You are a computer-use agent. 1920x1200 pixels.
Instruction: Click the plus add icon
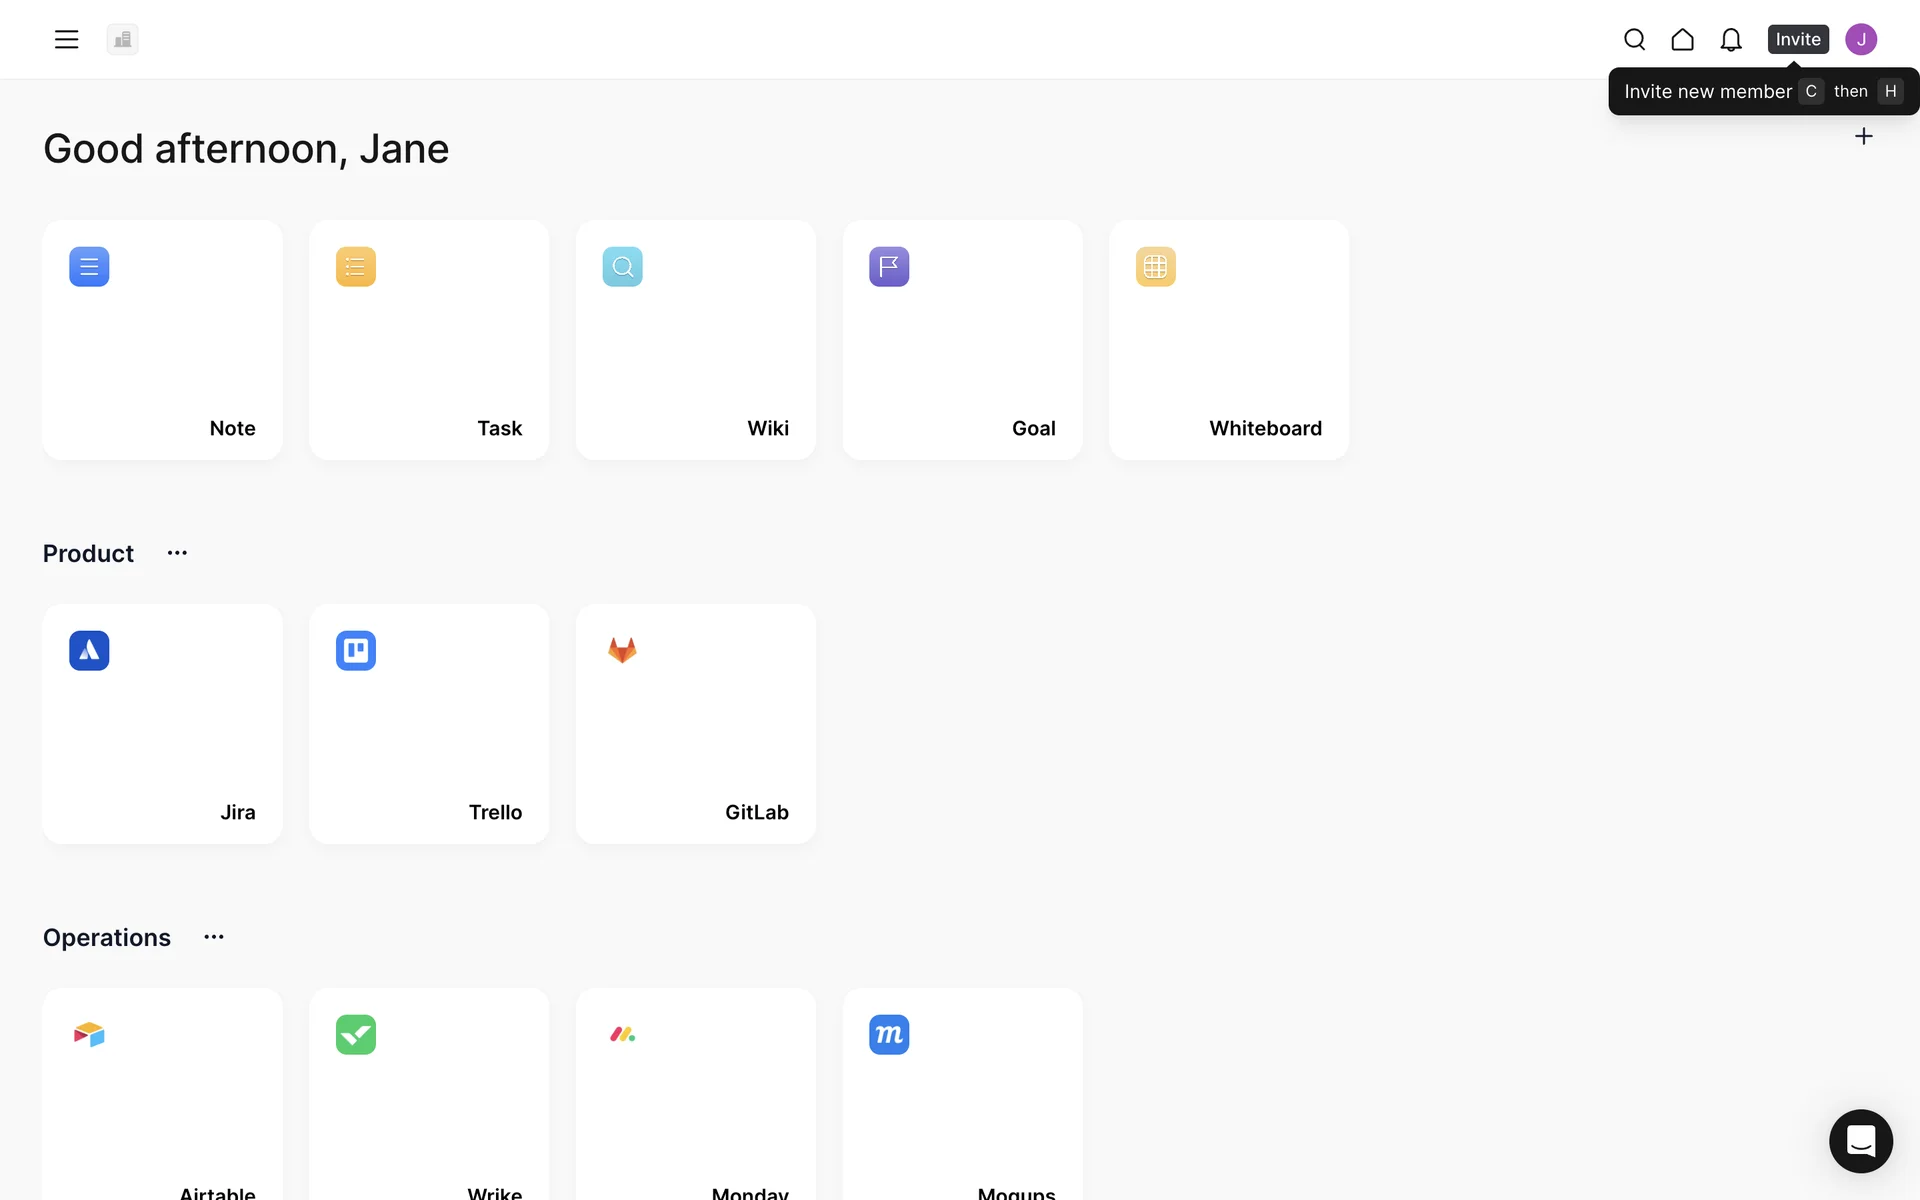(1863, 136)
